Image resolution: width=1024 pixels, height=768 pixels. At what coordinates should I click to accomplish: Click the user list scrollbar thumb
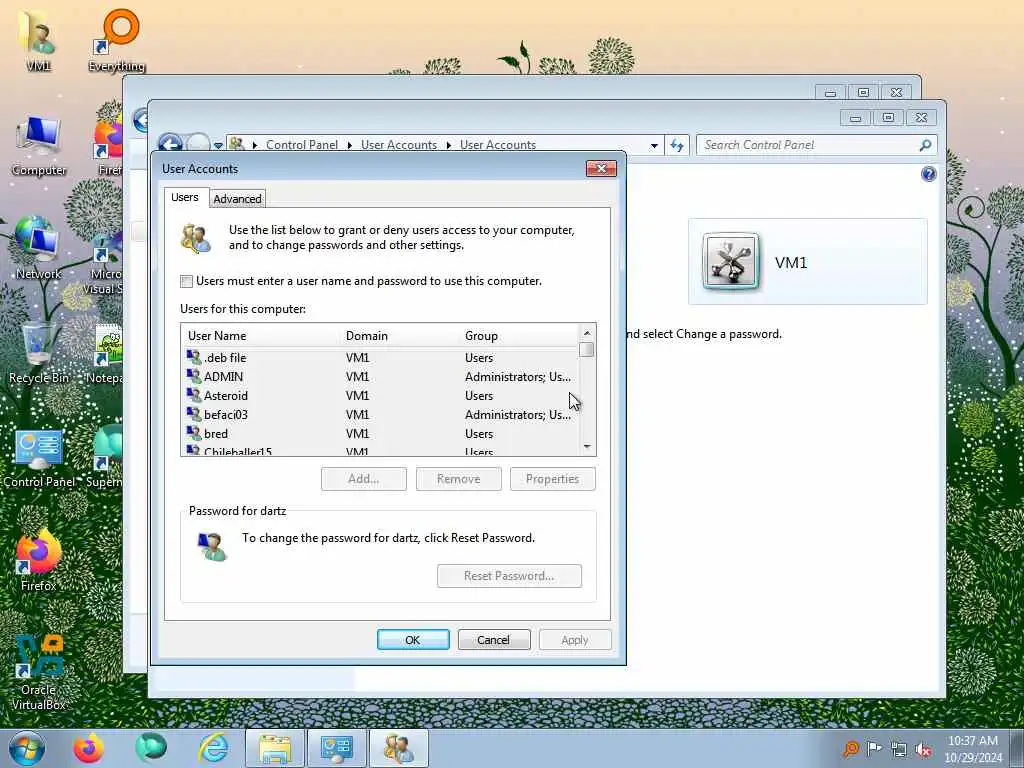point(586,350)
